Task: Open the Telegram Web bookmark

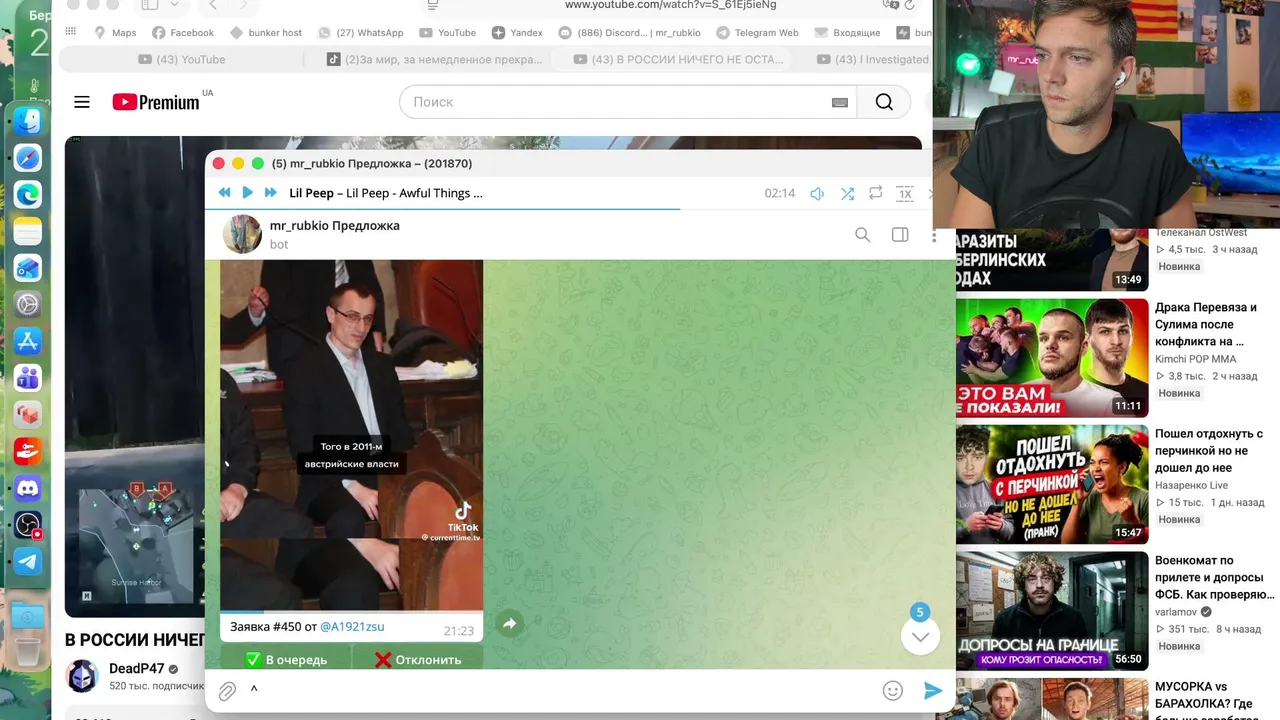Action: [757, 33]
